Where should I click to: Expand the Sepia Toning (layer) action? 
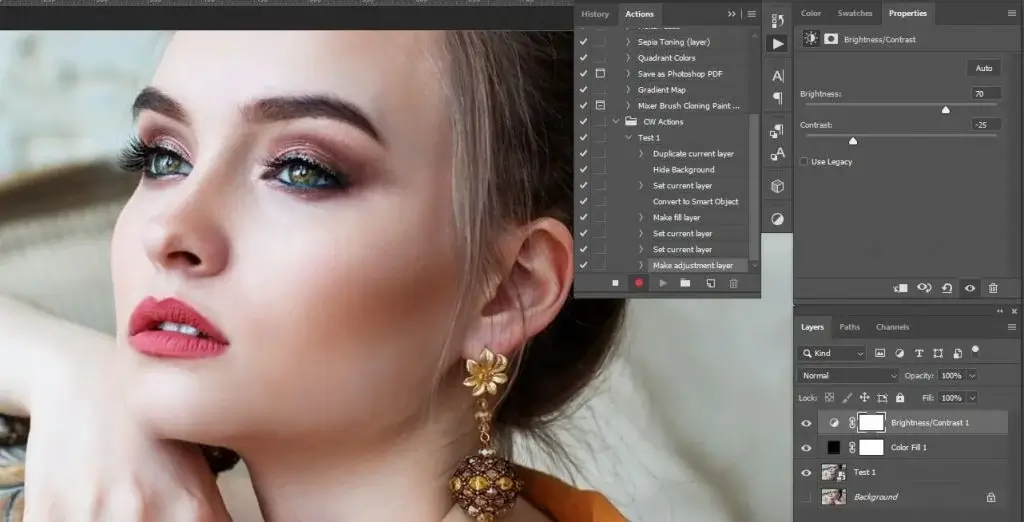628,42
